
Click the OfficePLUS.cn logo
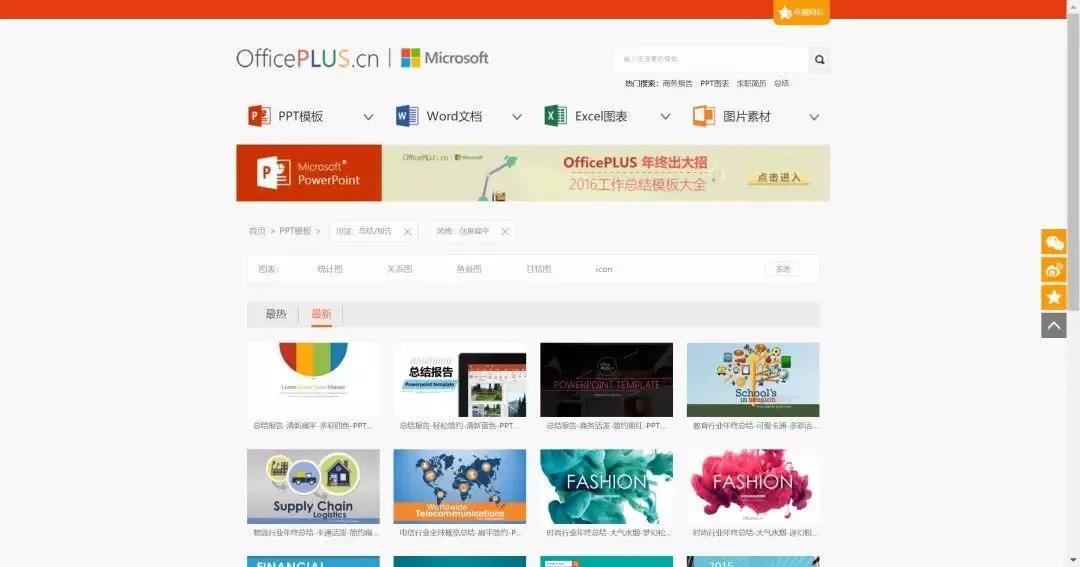coord(307,59)
